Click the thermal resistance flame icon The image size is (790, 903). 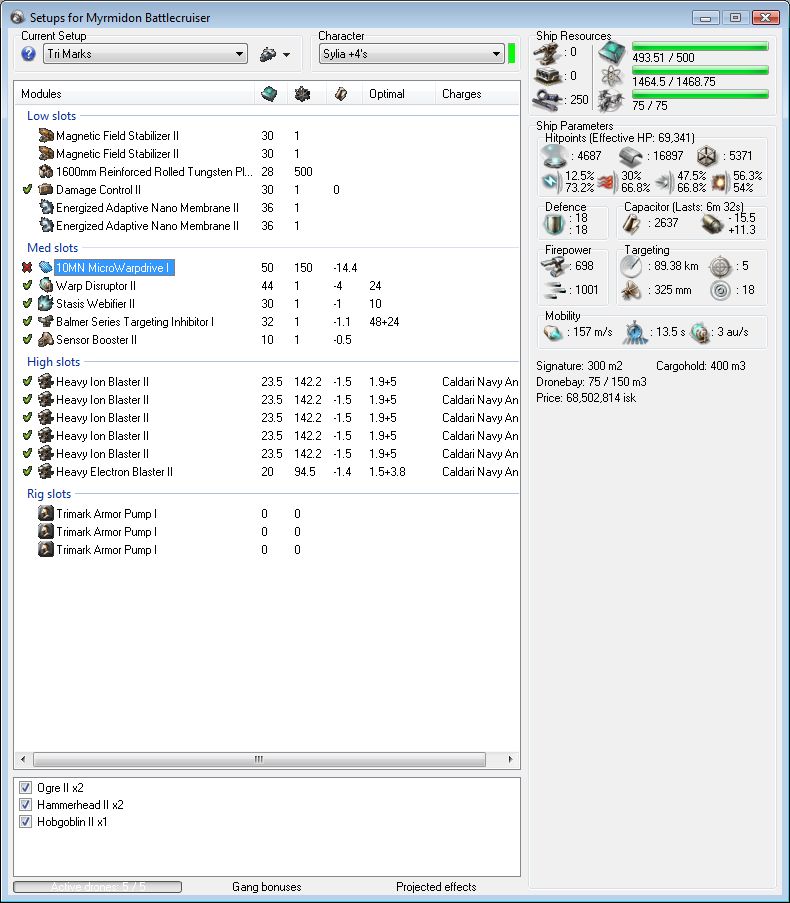click(x=606, y=182)
